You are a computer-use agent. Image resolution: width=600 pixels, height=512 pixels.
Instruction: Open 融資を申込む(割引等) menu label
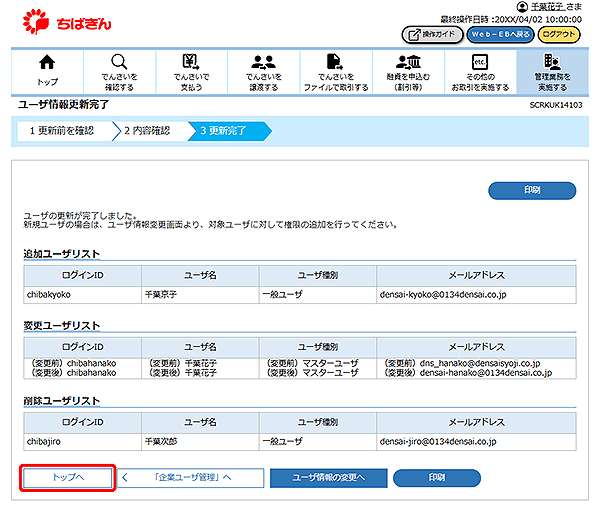coord(408,82)
